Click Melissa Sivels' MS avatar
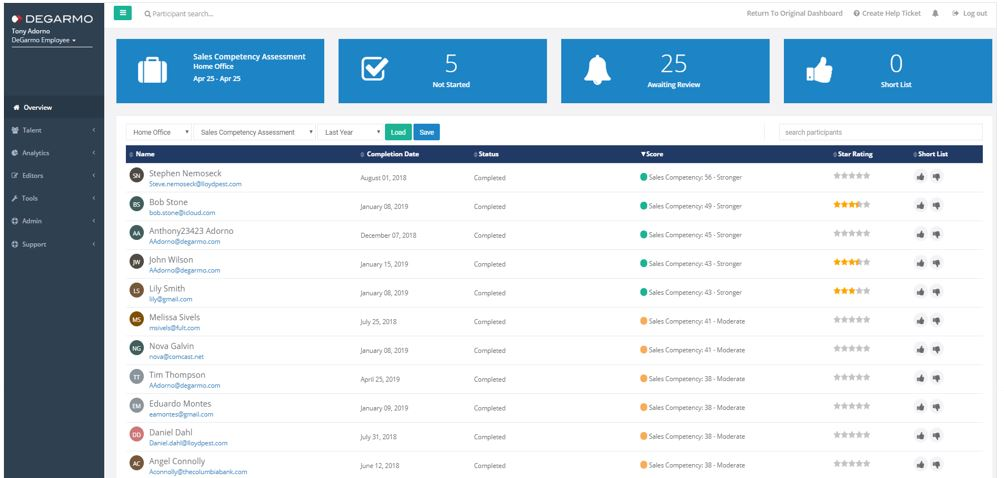This screenshot has width=1004, height=478. click(x=136, y=319)
